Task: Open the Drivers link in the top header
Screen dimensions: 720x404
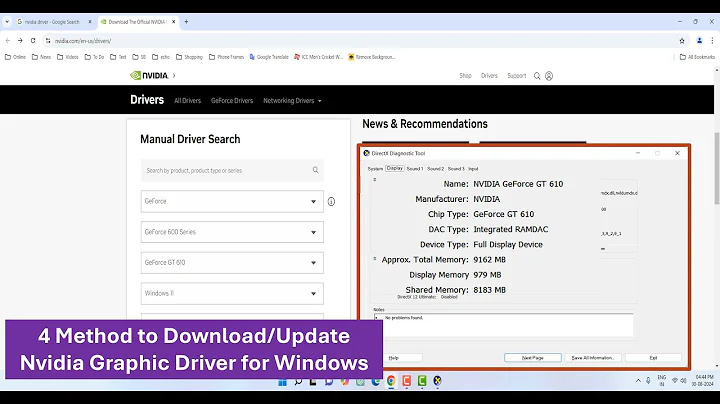Action: point(489,76)
